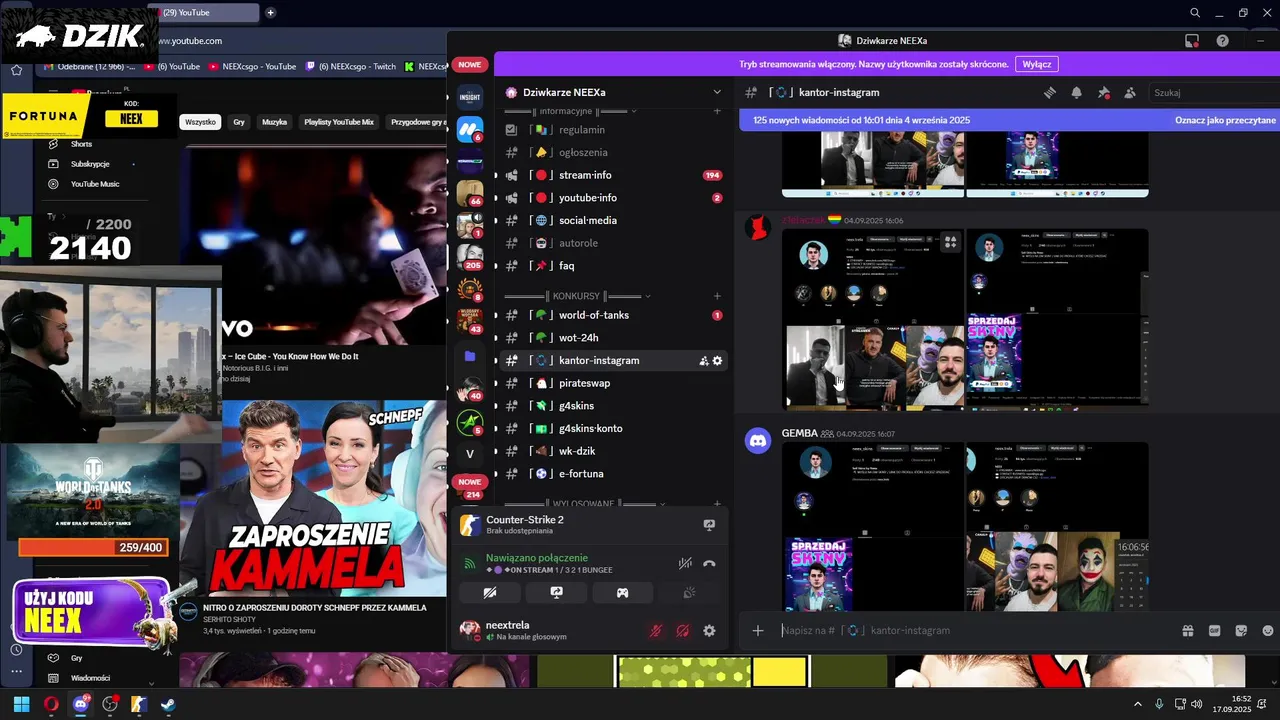Open NEEXcsgo - Twitch bookmark

351,67
